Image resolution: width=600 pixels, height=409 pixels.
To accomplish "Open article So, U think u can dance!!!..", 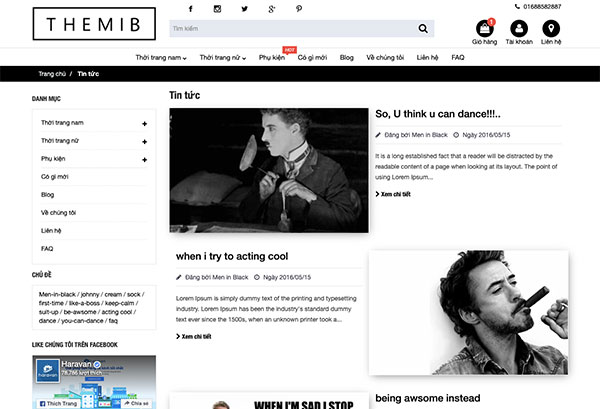I will click(438, 114).
